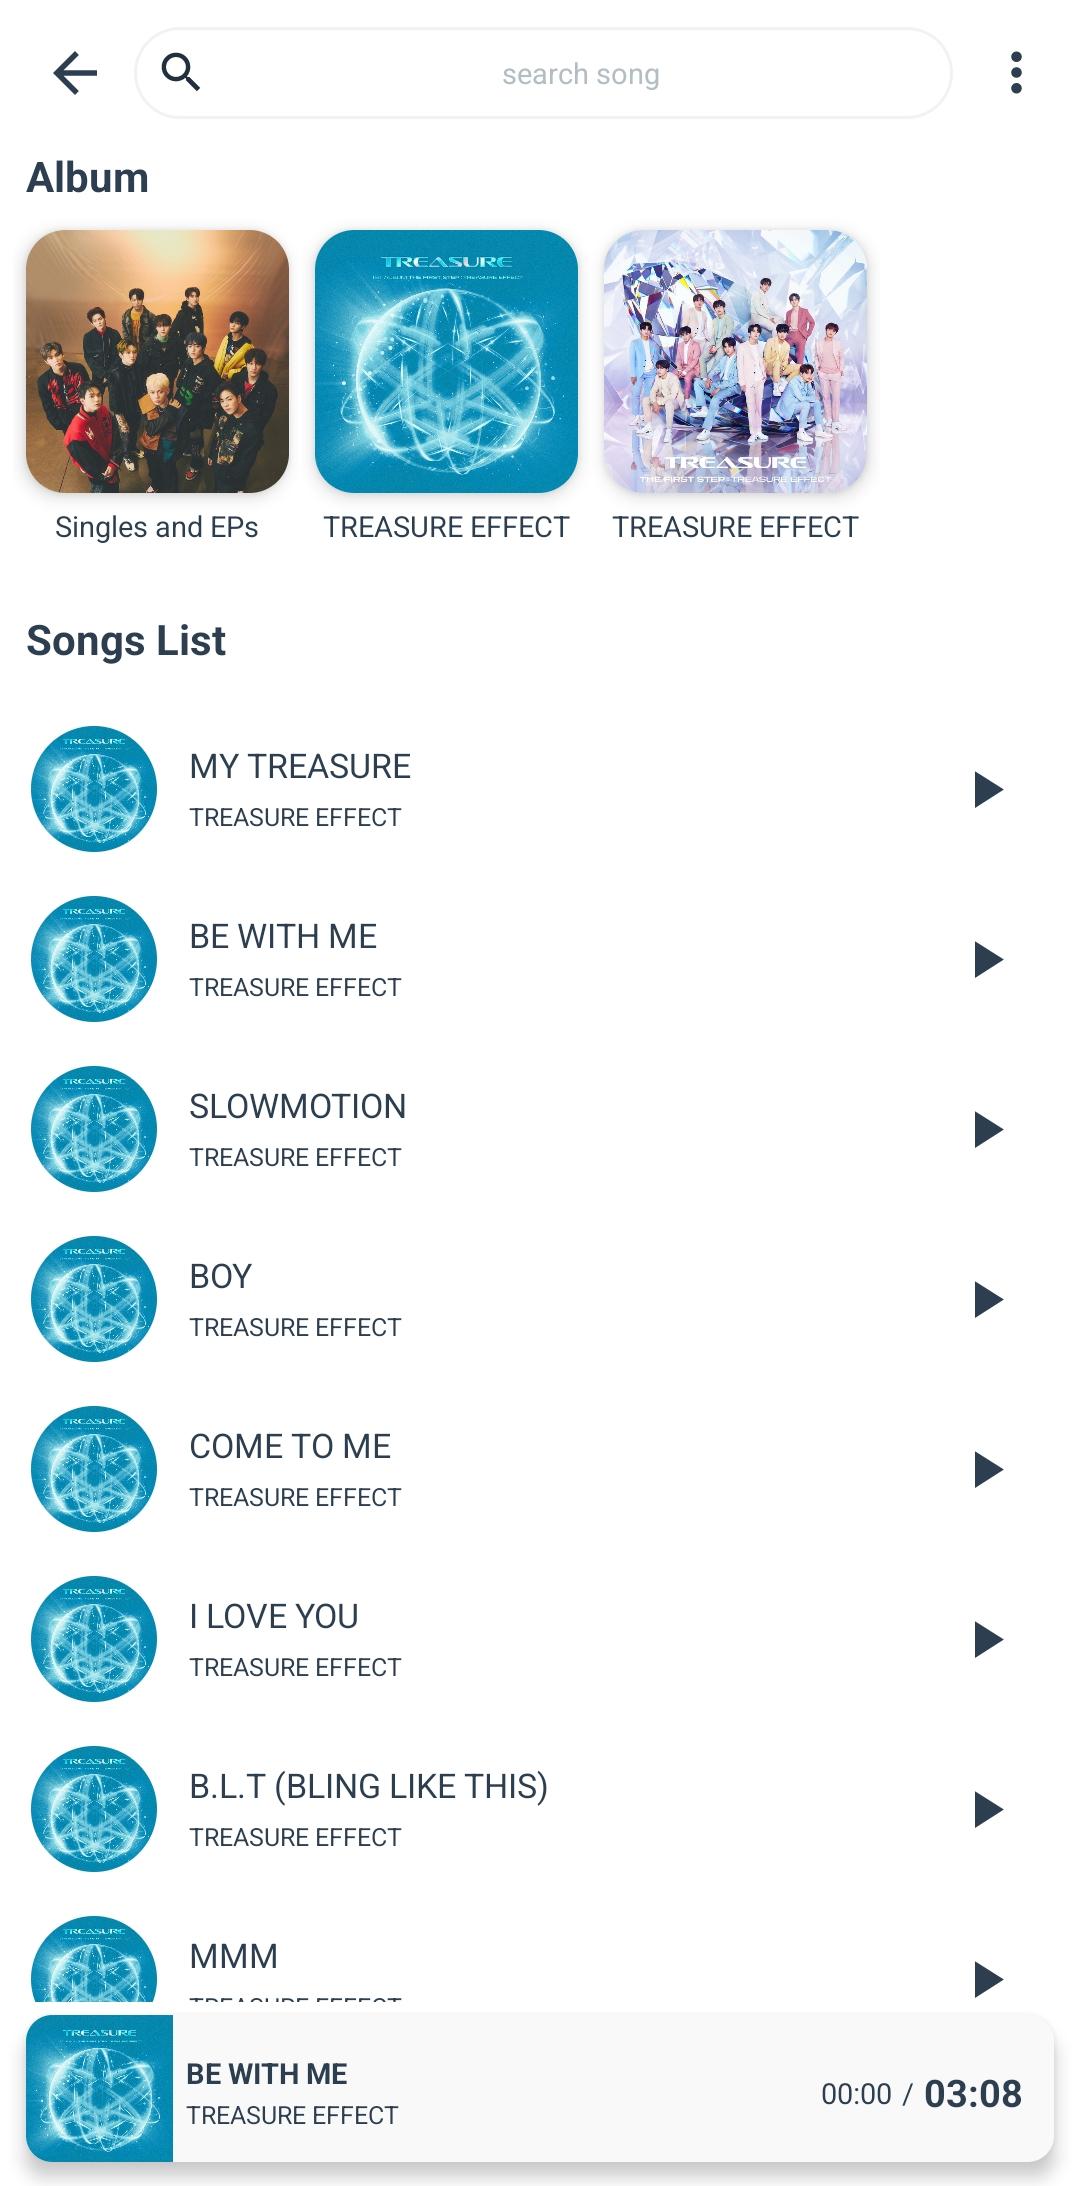Play the MY TREASURE song
Image resolution: width=1080 pixels, height=2186 pixels.
pyautogui.click(x=988, y=789)
